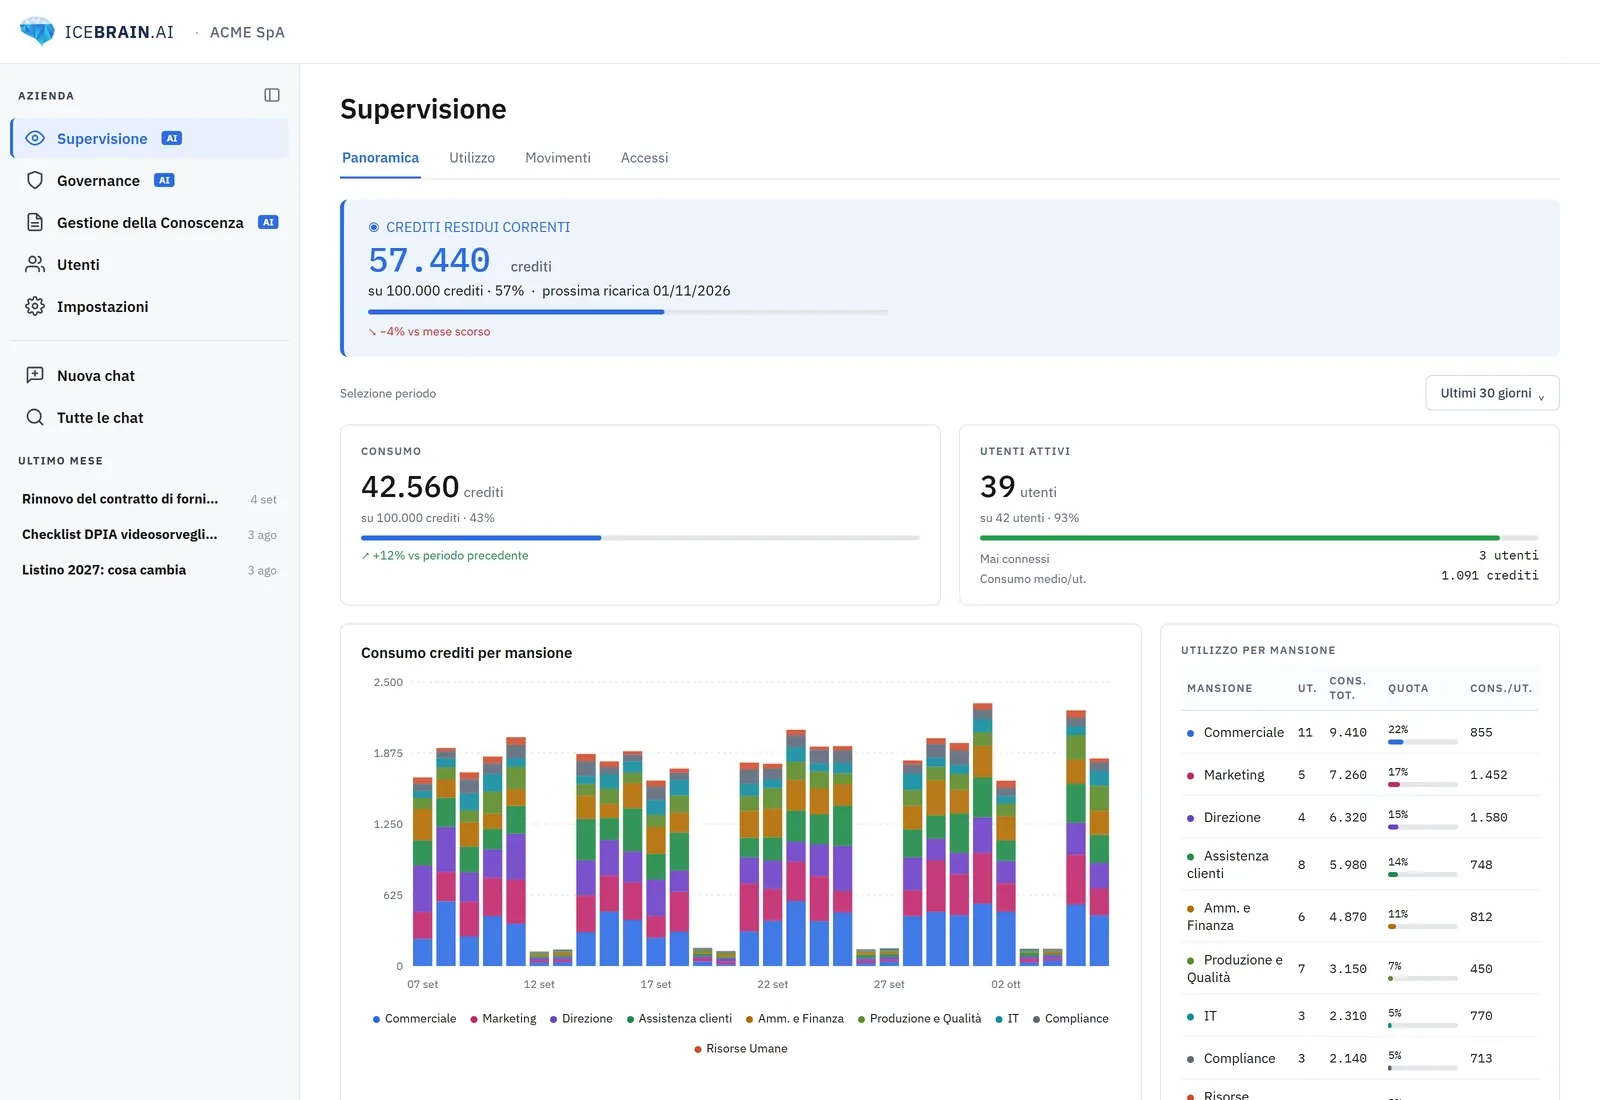Image resolution: width=1600 pixels, height=1100 pixels.
Task: Click the IT row in mansione table
Action: coord(1360,1016)
